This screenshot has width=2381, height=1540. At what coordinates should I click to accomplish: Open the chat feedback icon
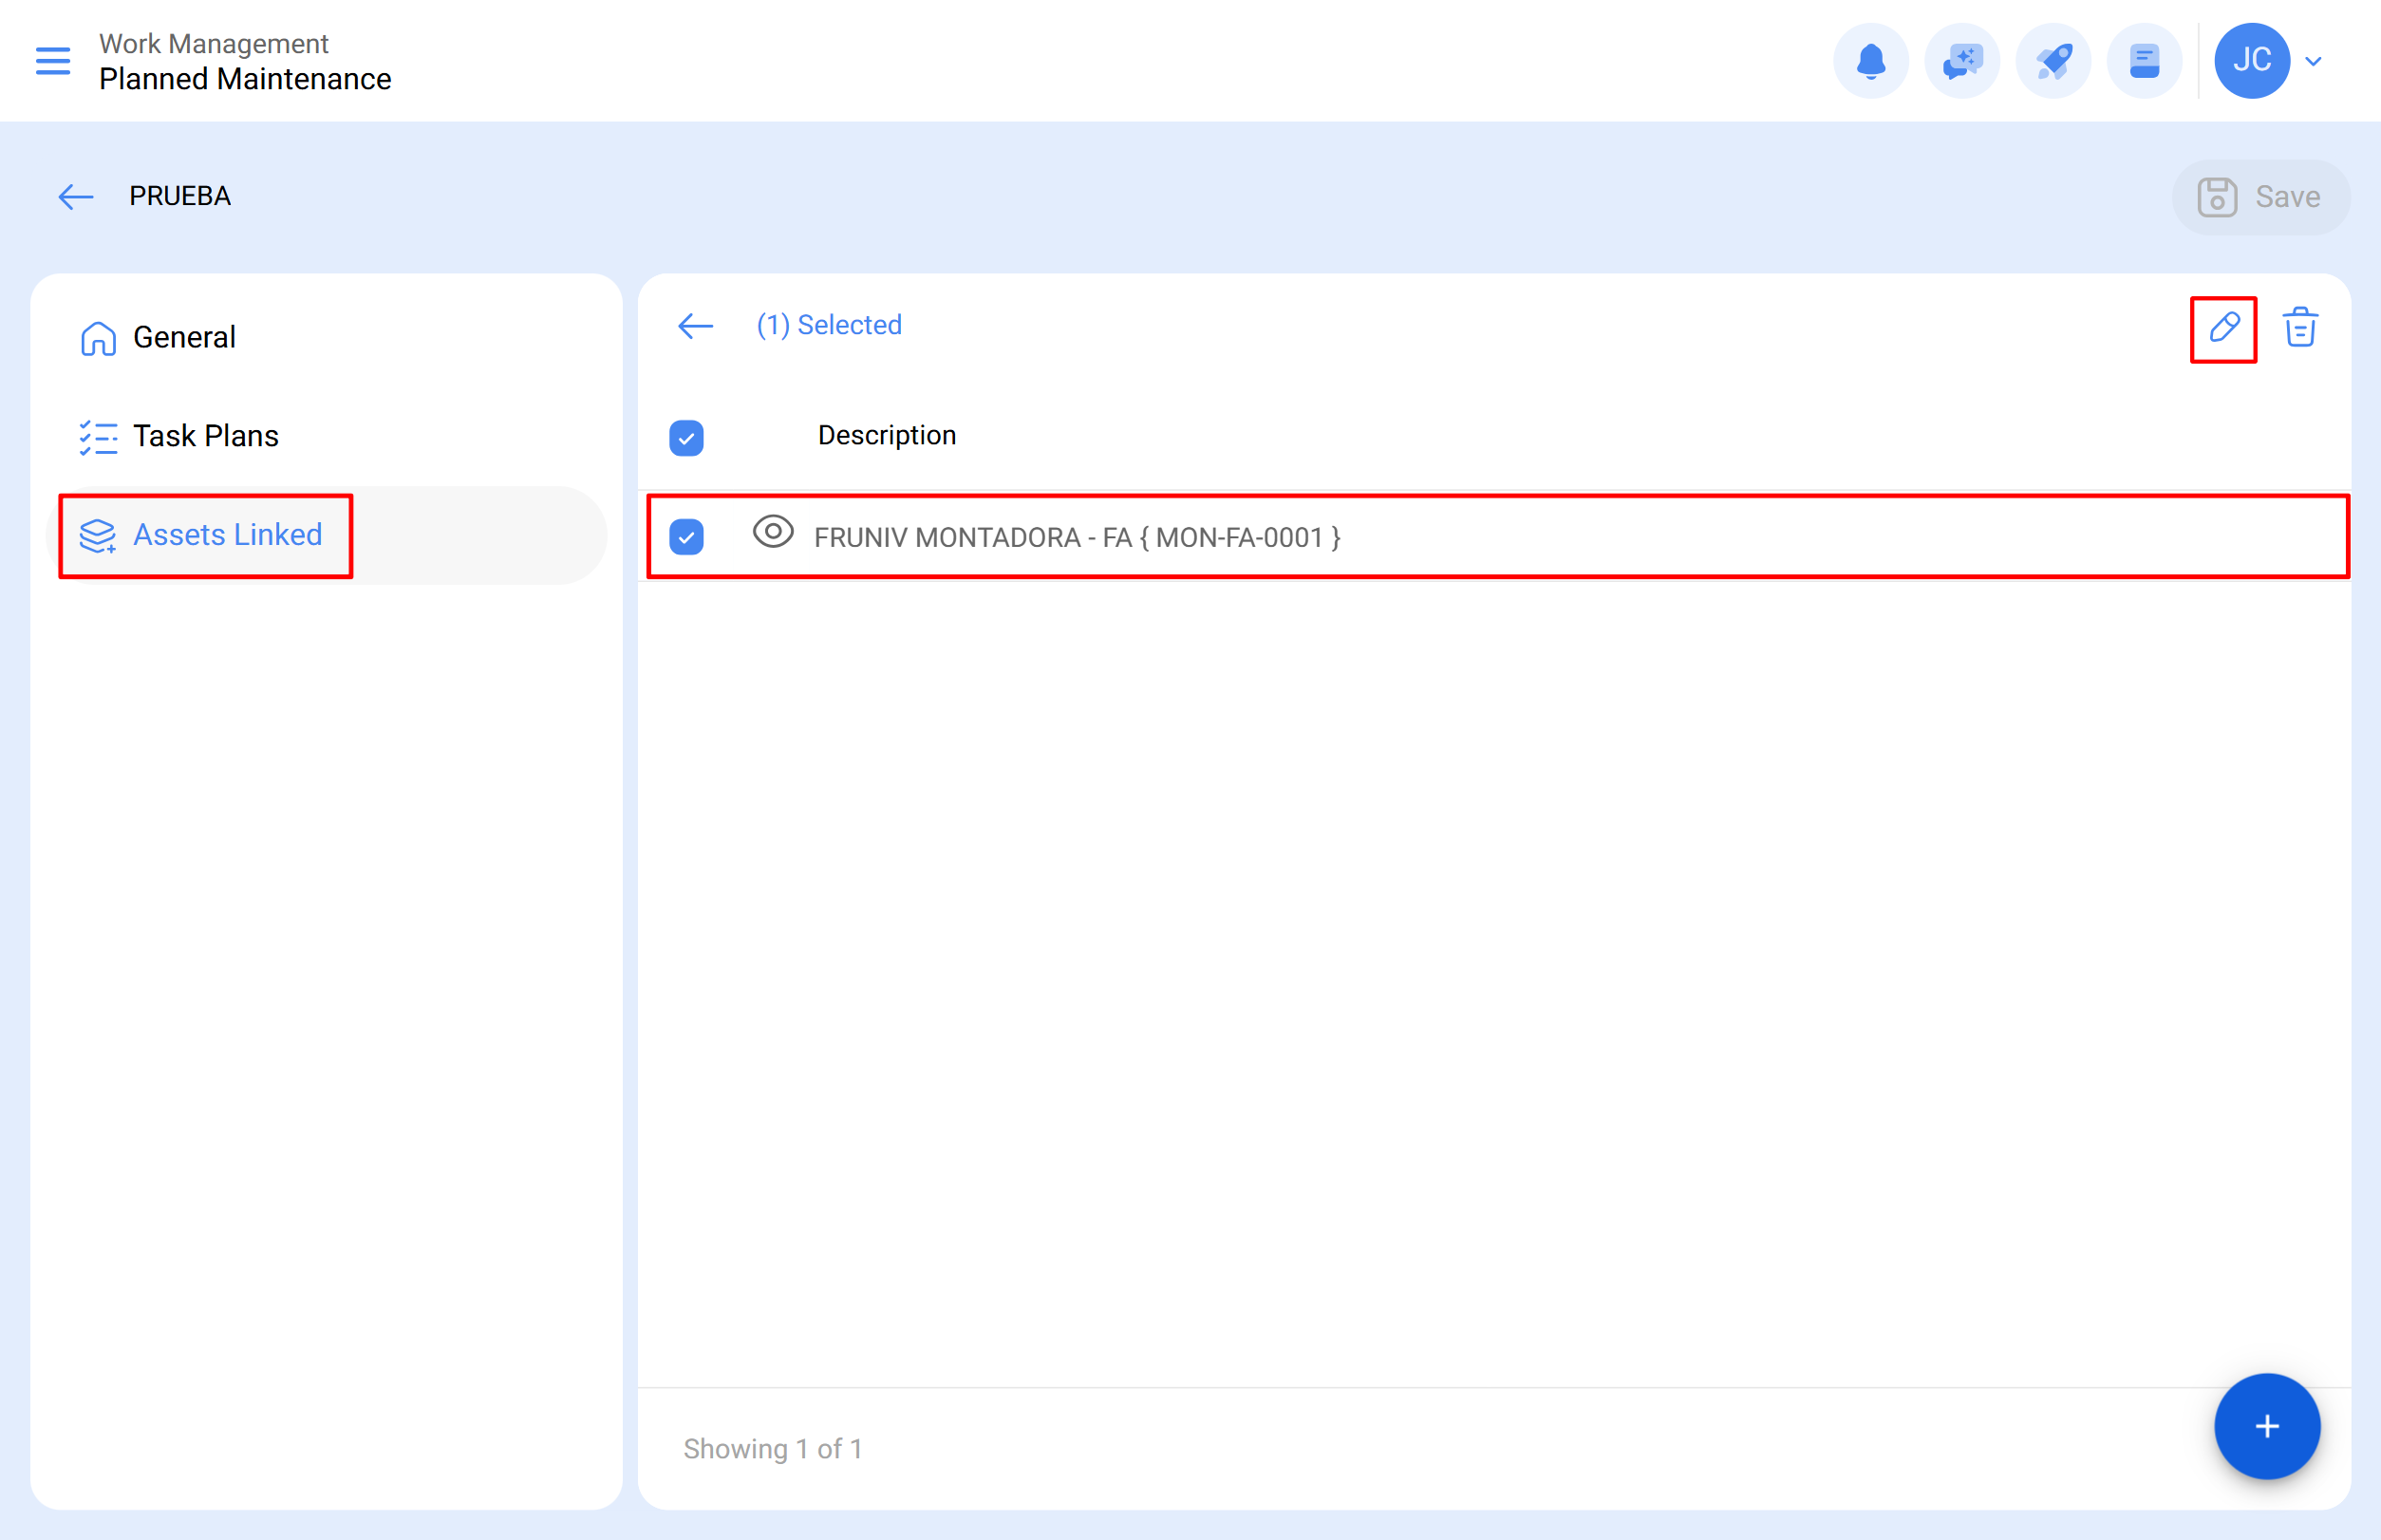1962,60
